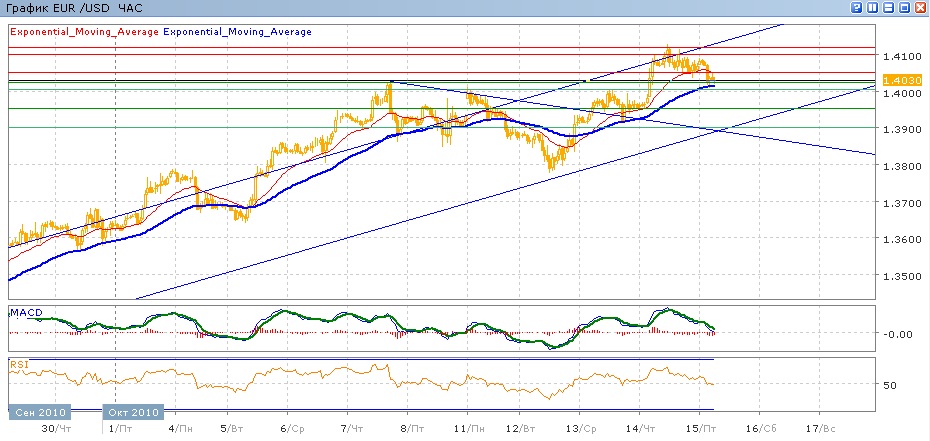
Task: Click the vertical split window icon
Action: point(872,8)
